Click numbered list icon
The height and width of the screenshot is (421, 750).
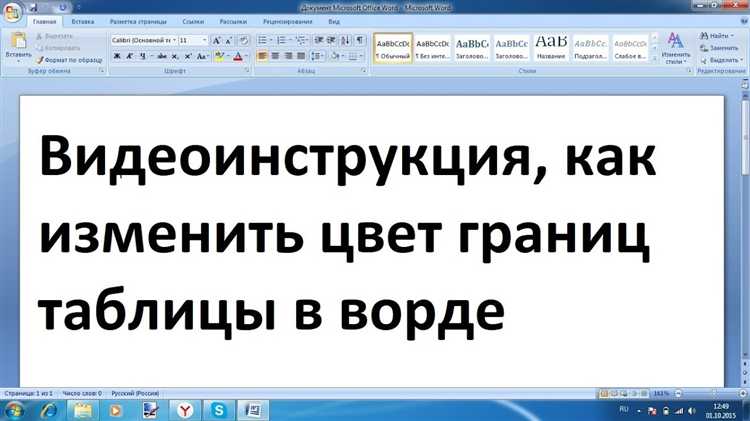[282, 40]
